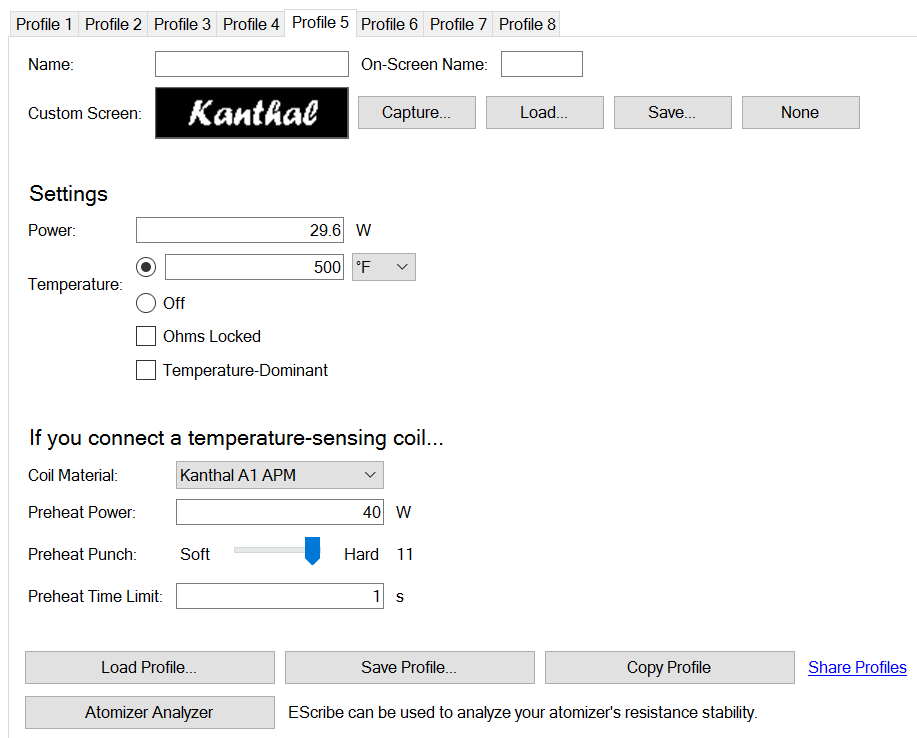Click the Kanthal custom screen image
The width and height of the screenshot is (917, 738).
click(252, 112)
